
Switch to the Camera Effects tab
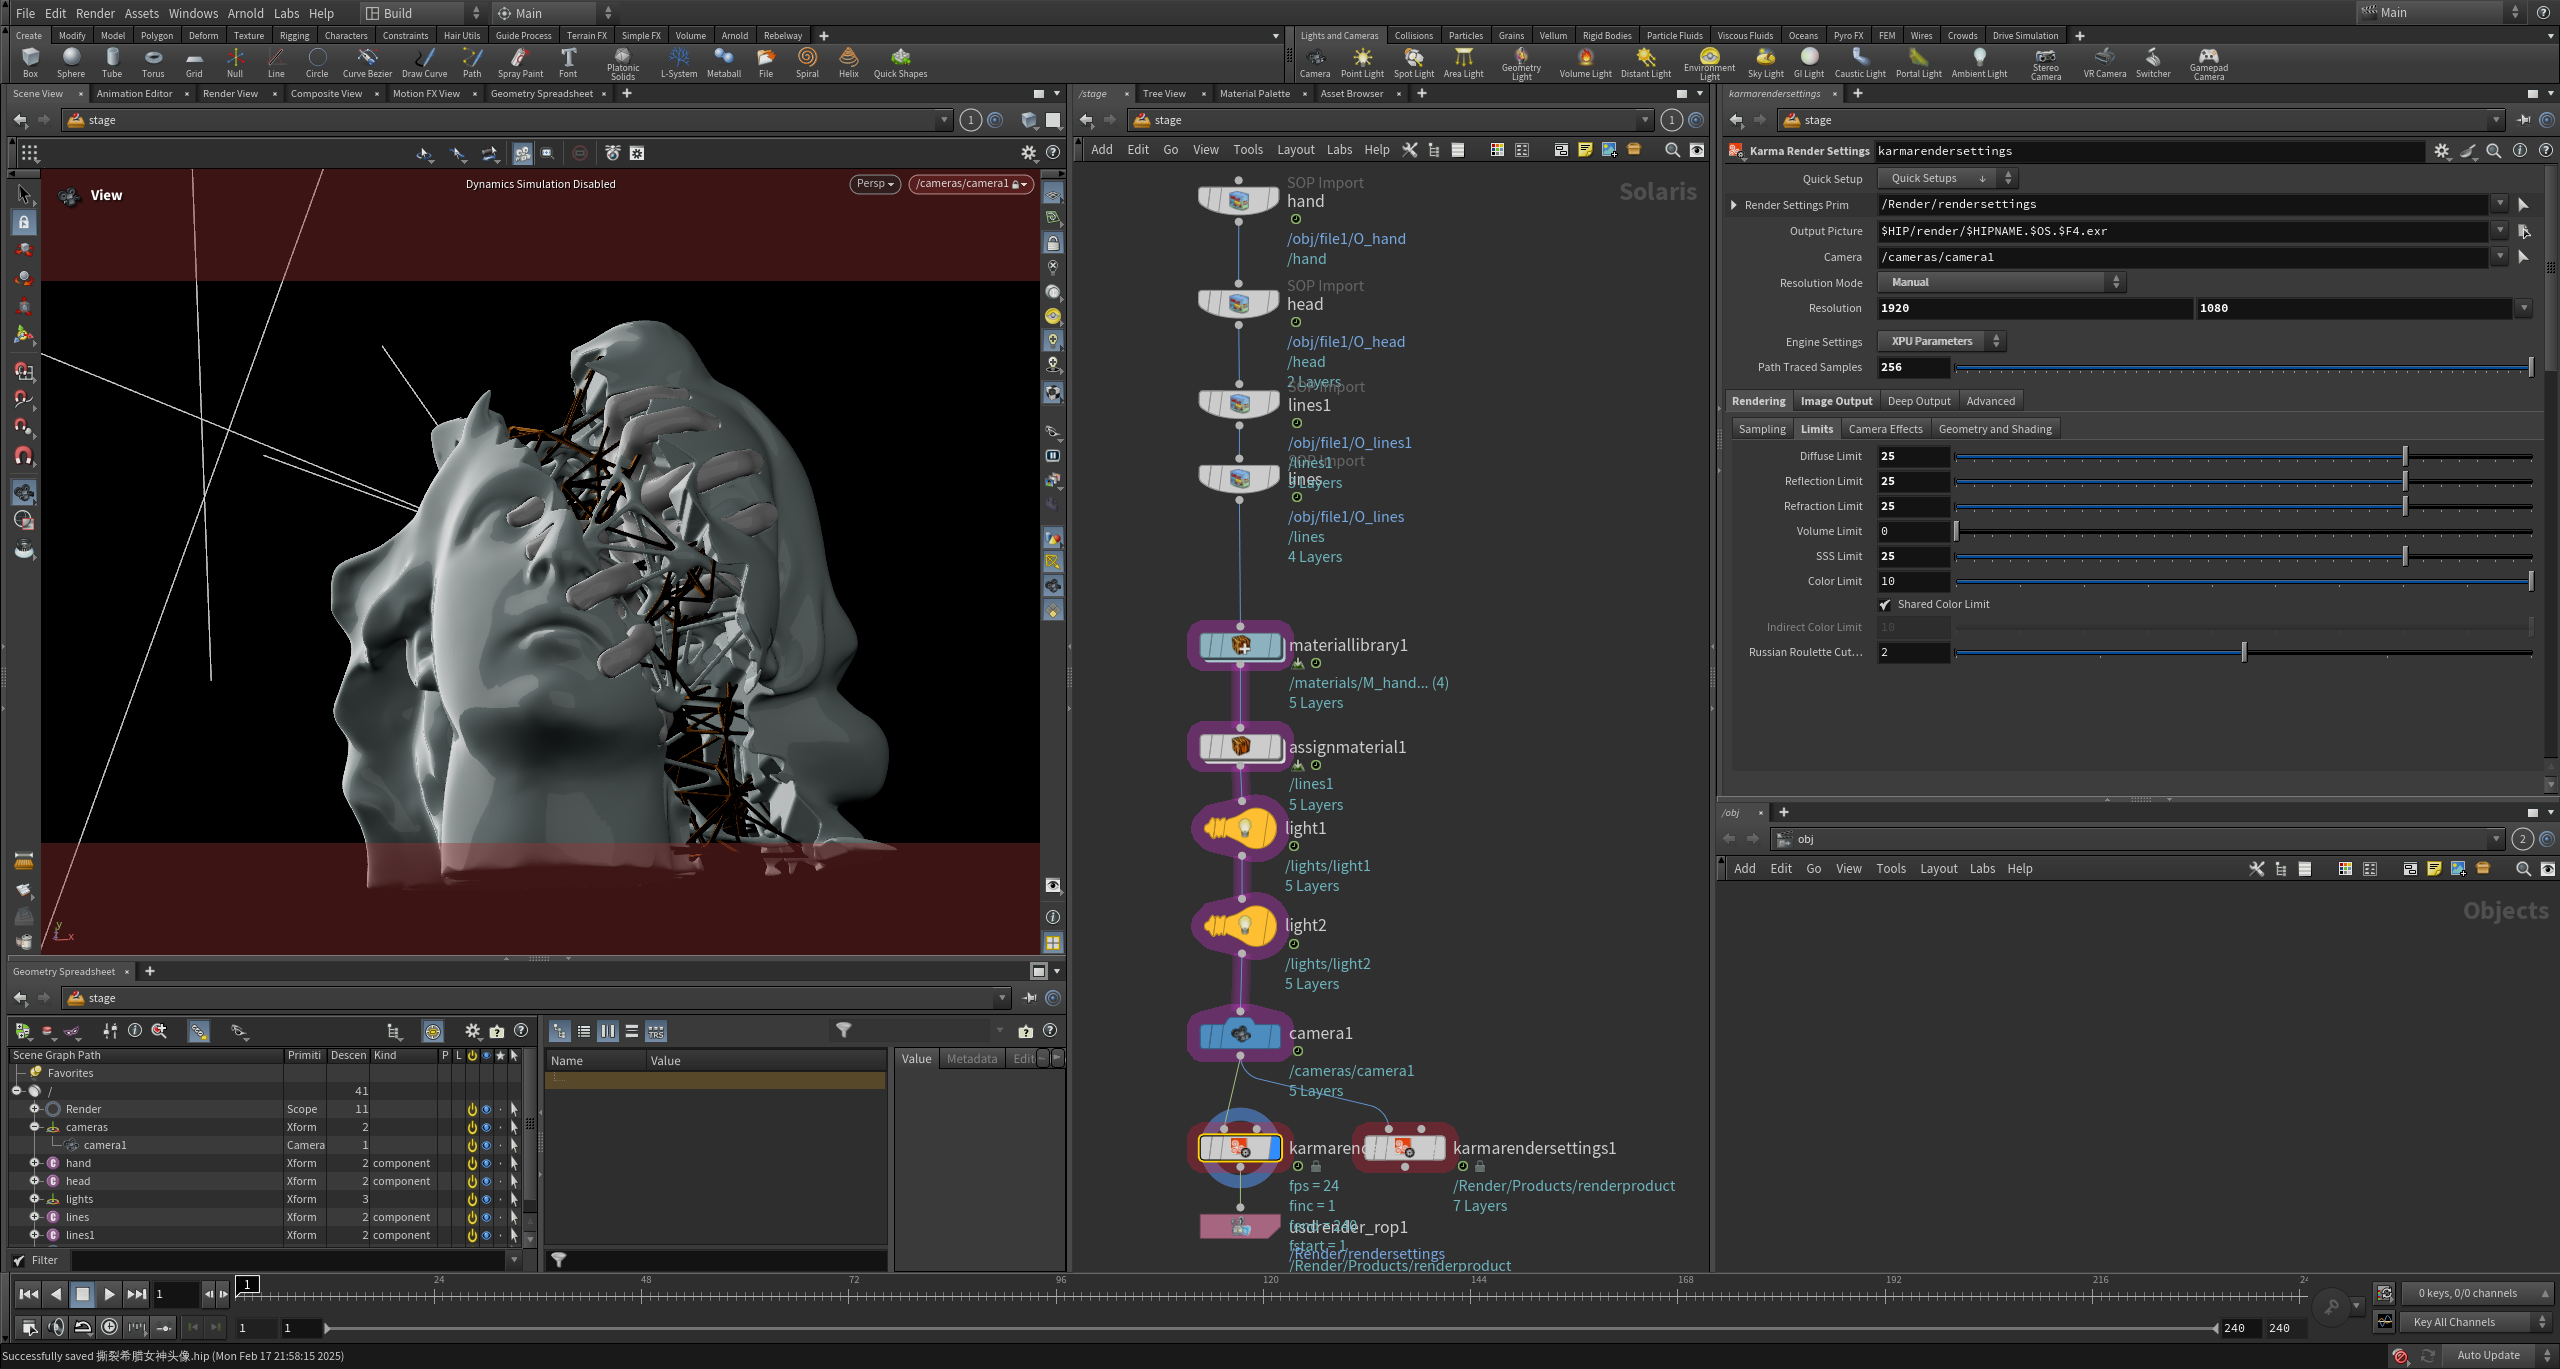pos(1885,429)
